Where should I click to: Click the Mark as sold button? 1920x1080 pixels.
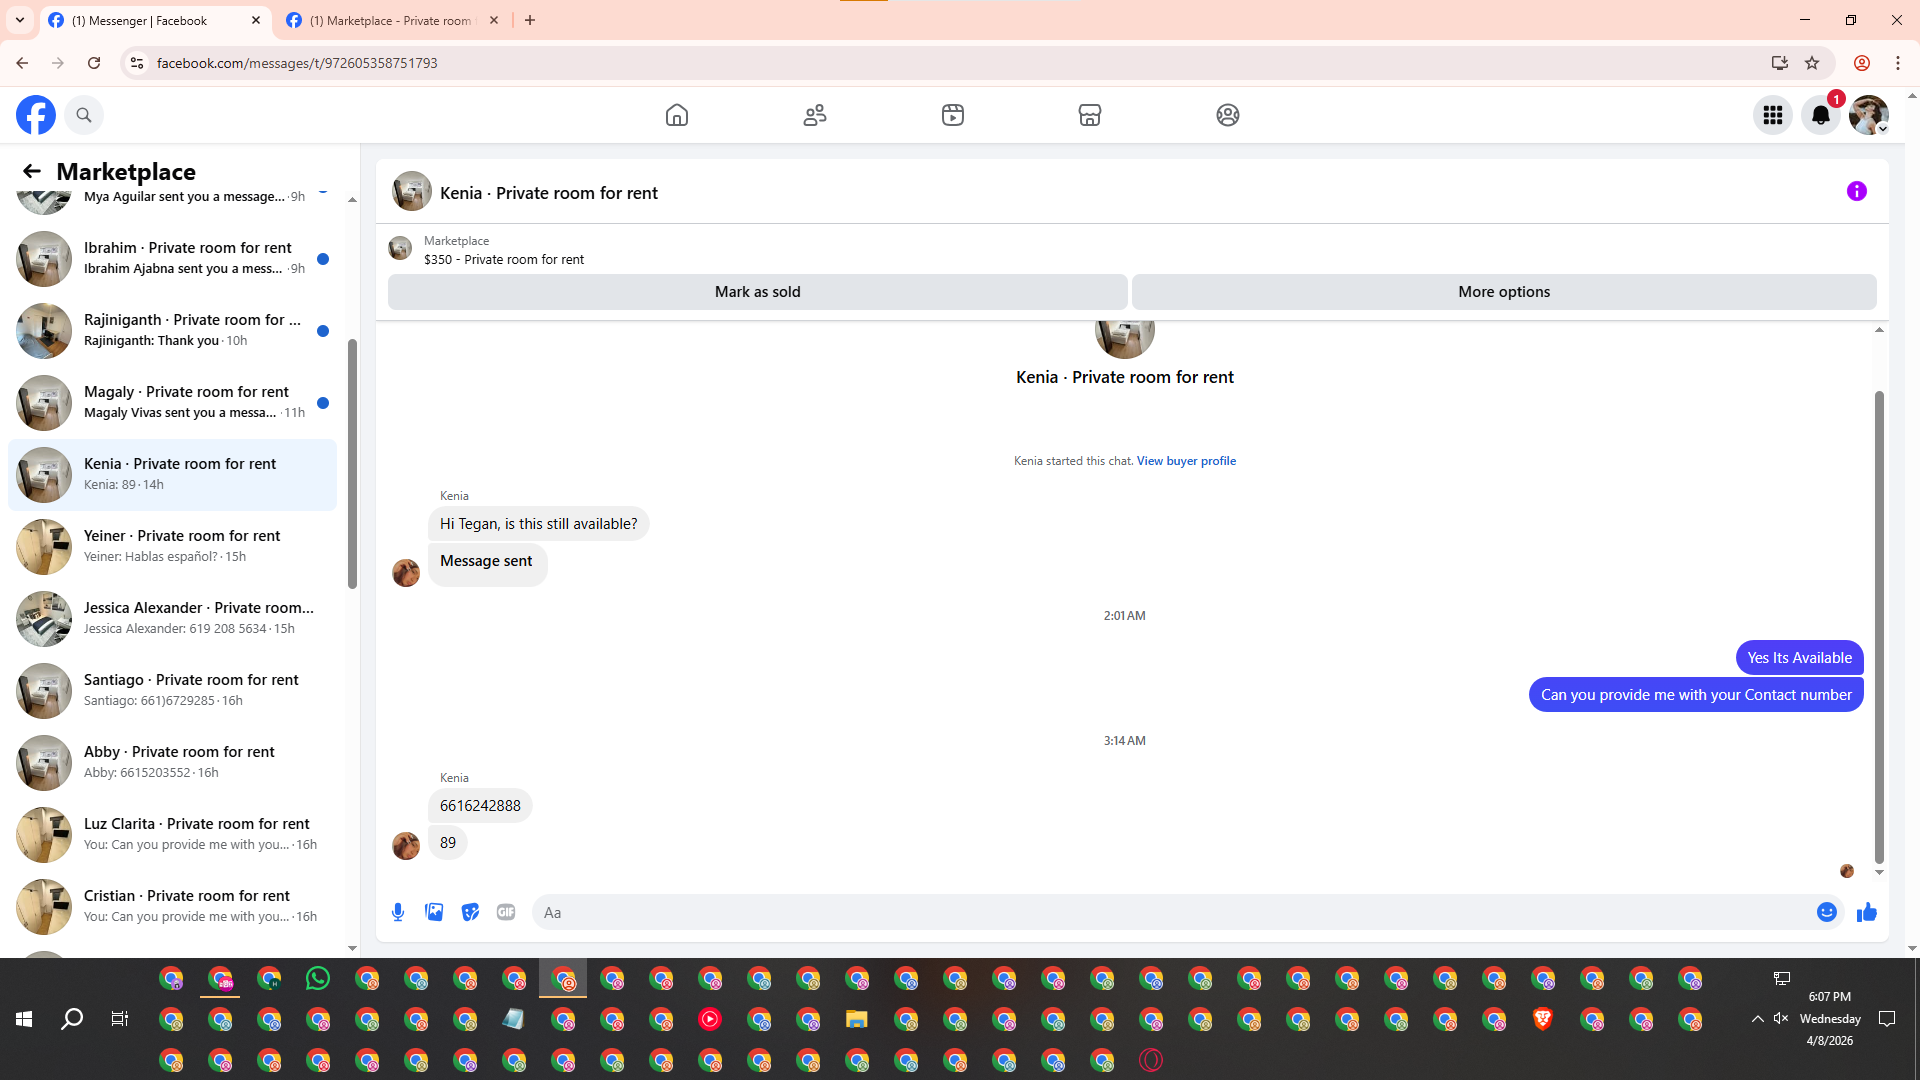757,292
